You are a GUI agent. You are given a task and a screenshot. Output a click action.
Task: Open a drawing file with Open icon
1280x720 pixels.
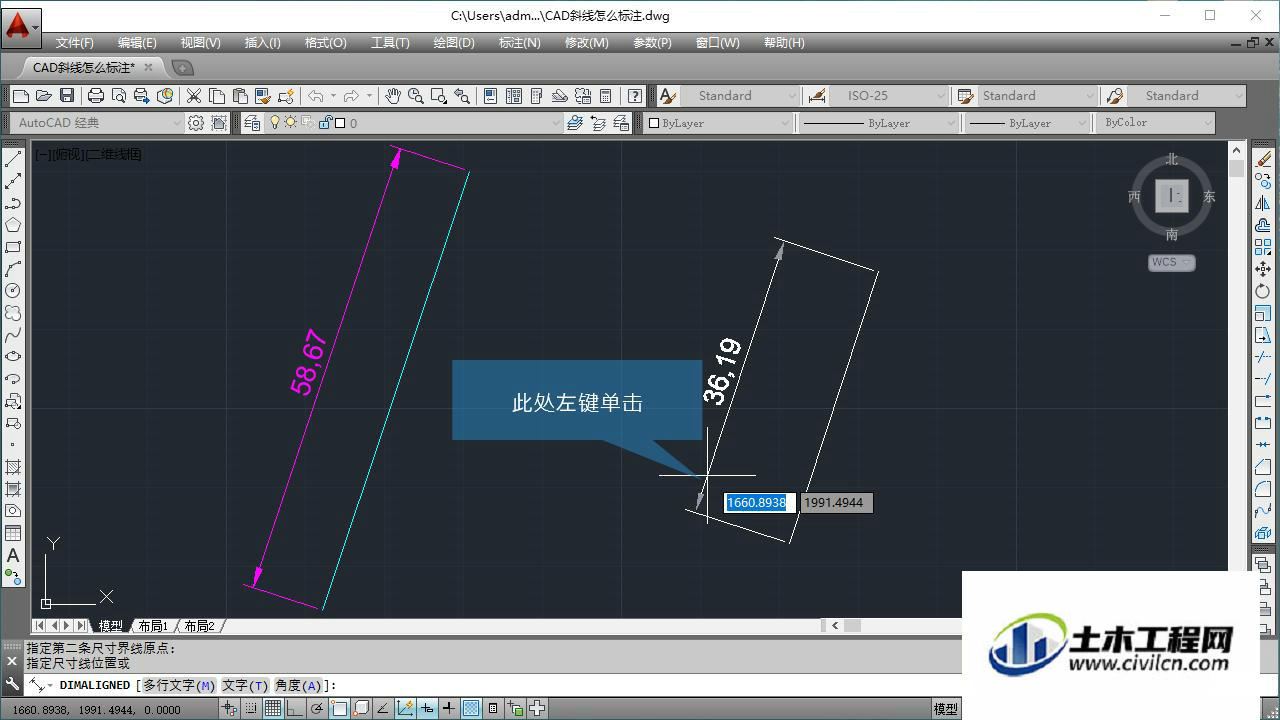tap(44, 96)
